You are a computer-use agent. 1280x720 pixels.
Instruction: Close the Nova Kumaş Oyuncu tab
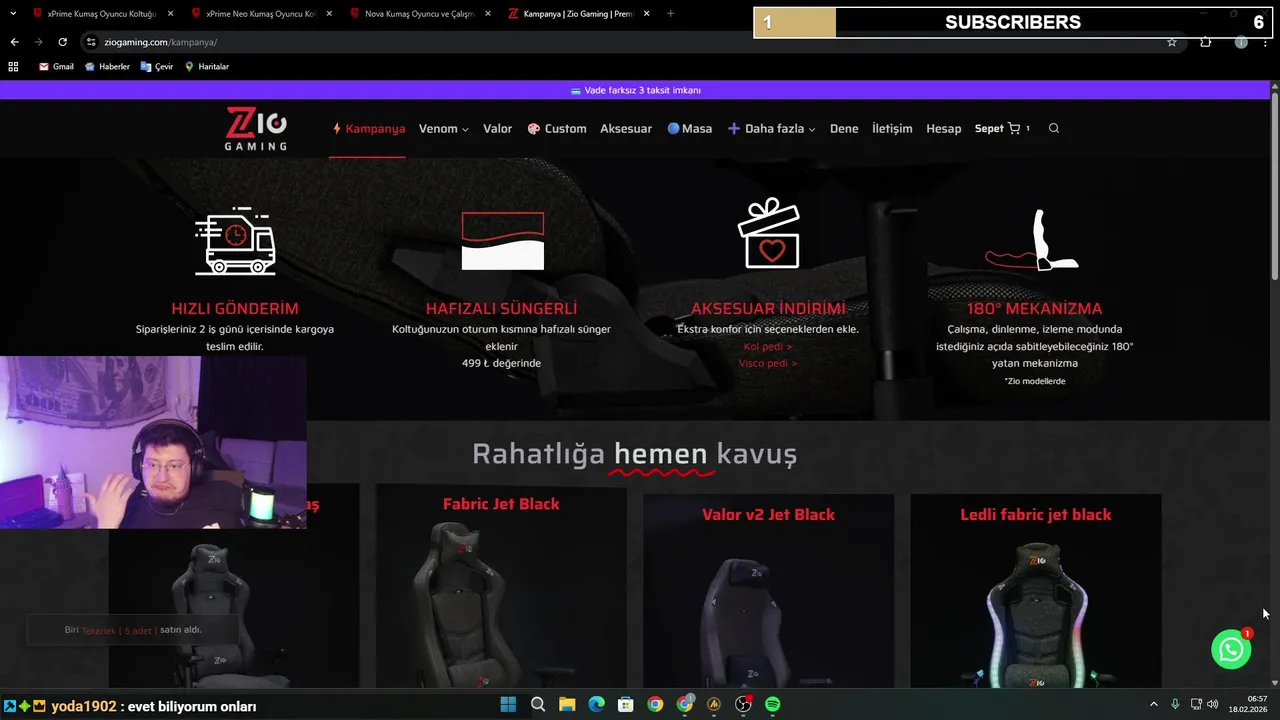pos(488,14)
